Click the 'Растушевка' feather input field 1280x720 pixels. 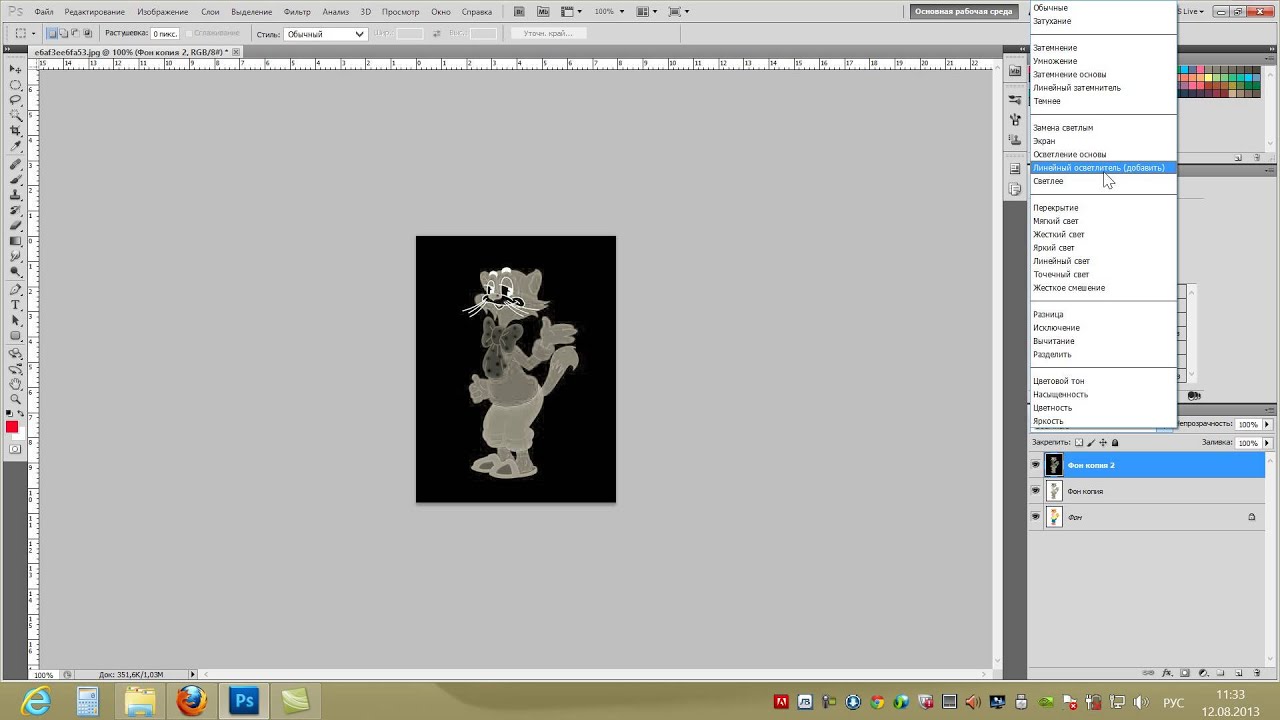pos(165,34)
